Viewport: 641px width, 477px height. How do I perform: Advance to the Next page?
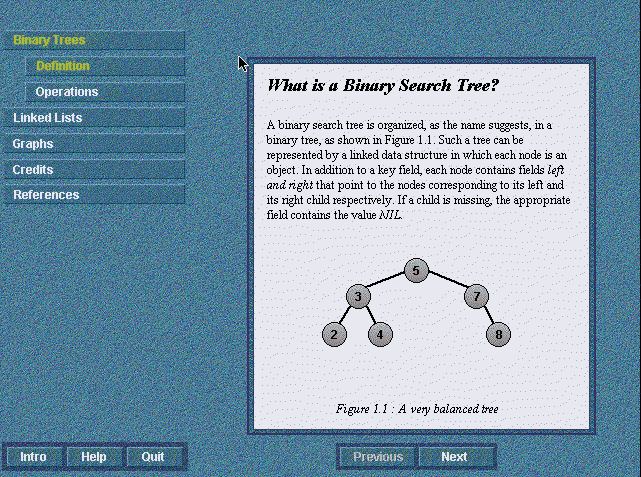(455, 457)
